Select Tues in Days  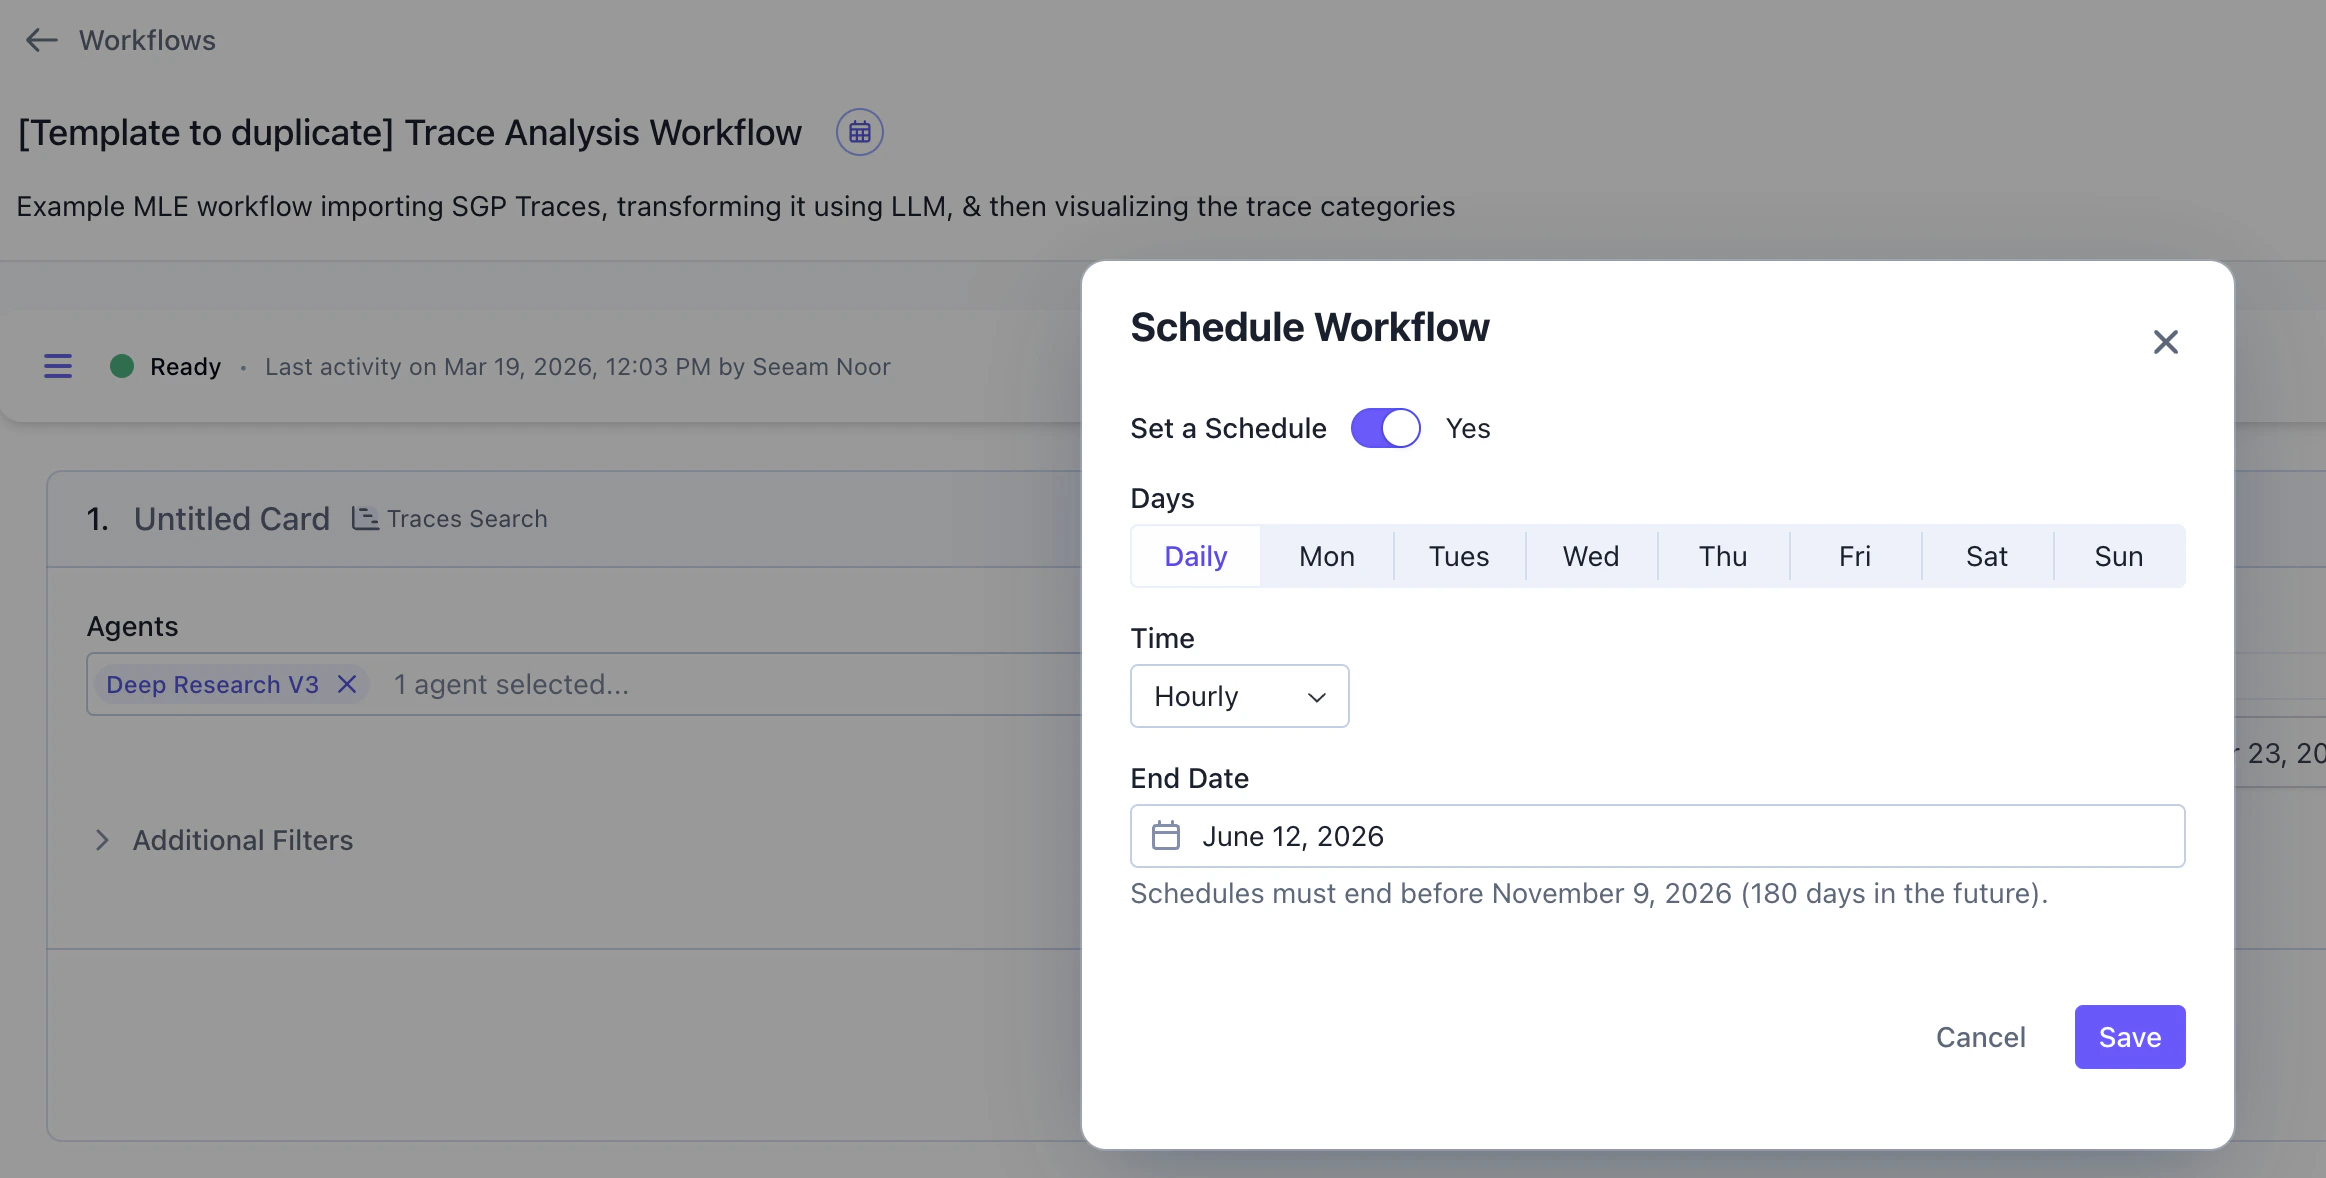pos(1459,556)
